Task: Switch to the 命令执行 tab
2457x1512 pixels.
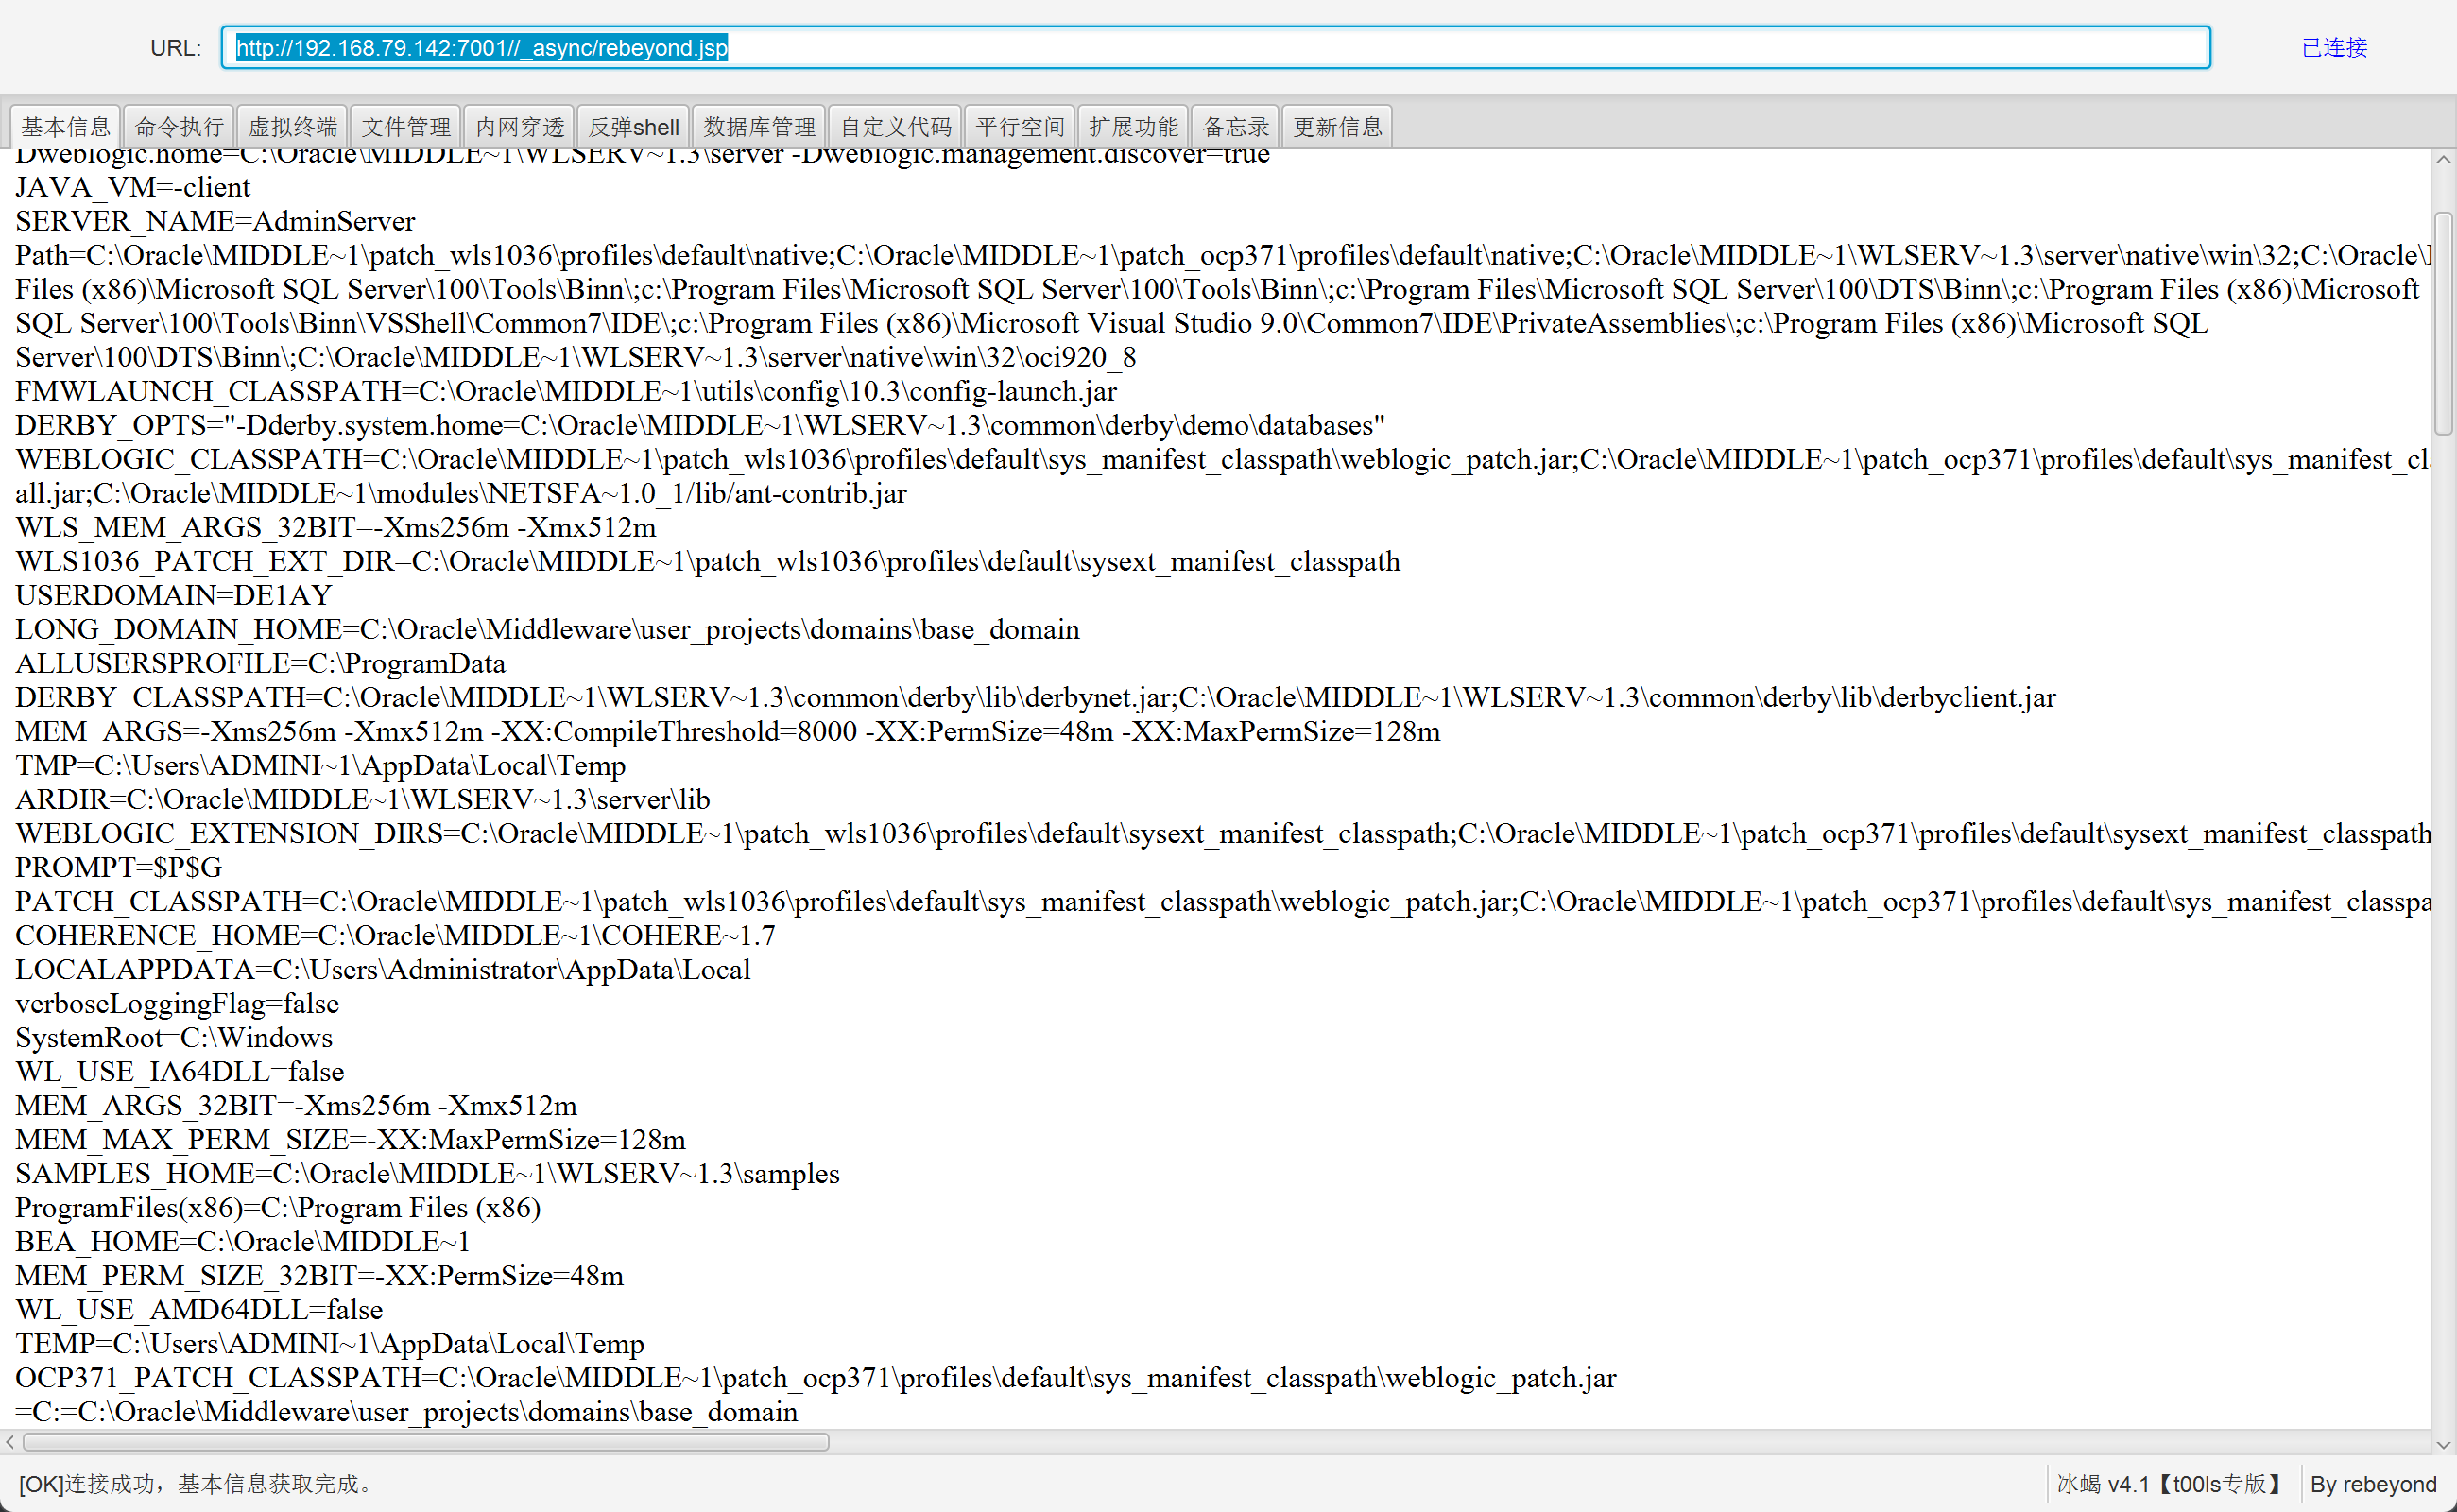Action: point(179,127)
